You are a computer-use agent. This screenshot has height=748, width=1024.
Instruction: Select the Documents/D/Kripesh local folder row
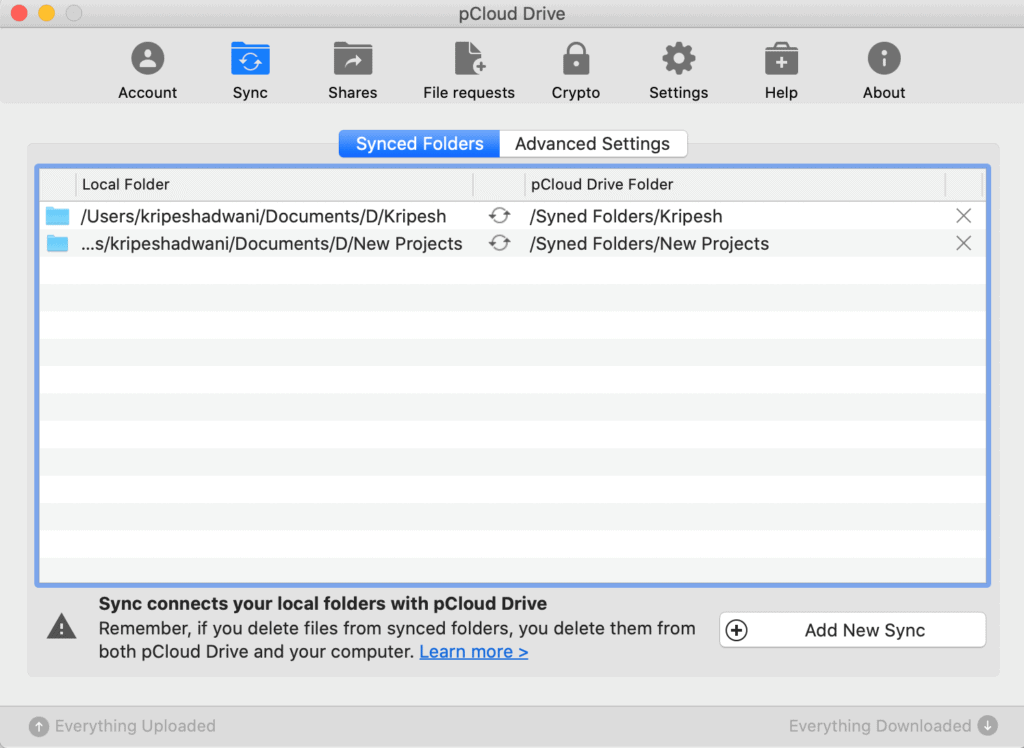tap(263, 216)
